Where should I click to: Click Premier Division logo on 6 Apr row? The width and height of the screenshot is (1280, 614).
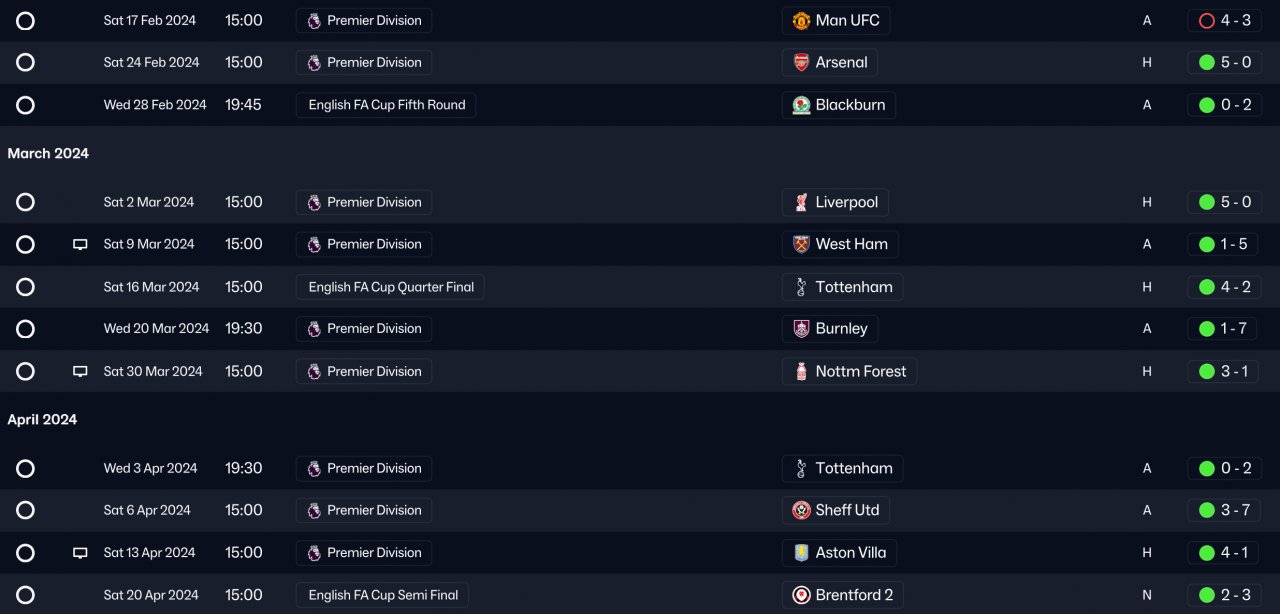click(314, 511)
